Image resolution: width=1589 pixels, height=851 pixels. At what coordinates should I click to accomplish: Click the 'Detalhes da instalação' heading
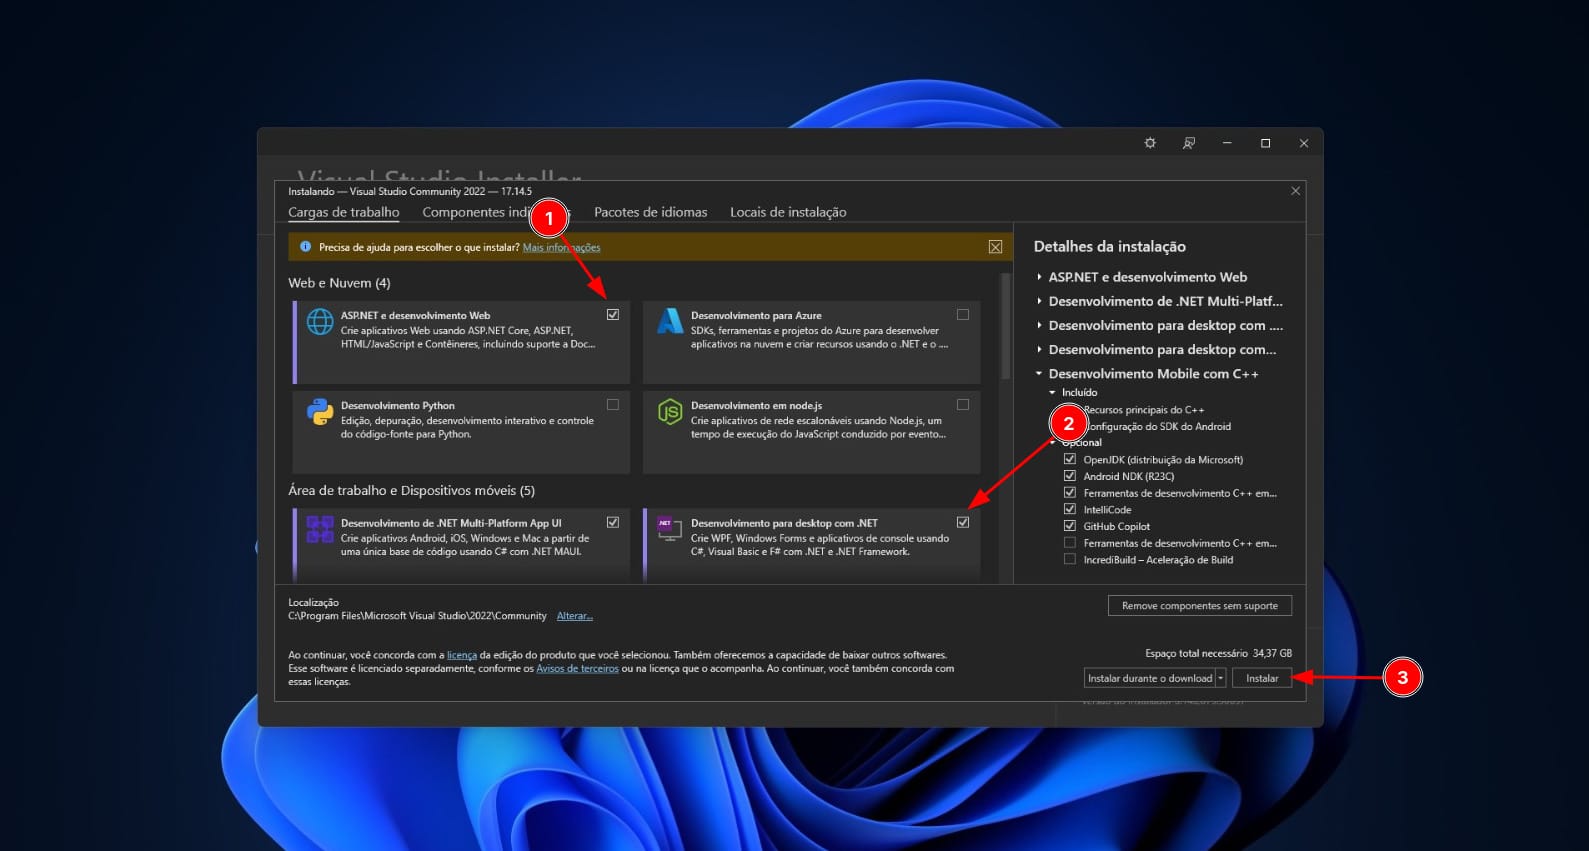tap(1110, 246)
